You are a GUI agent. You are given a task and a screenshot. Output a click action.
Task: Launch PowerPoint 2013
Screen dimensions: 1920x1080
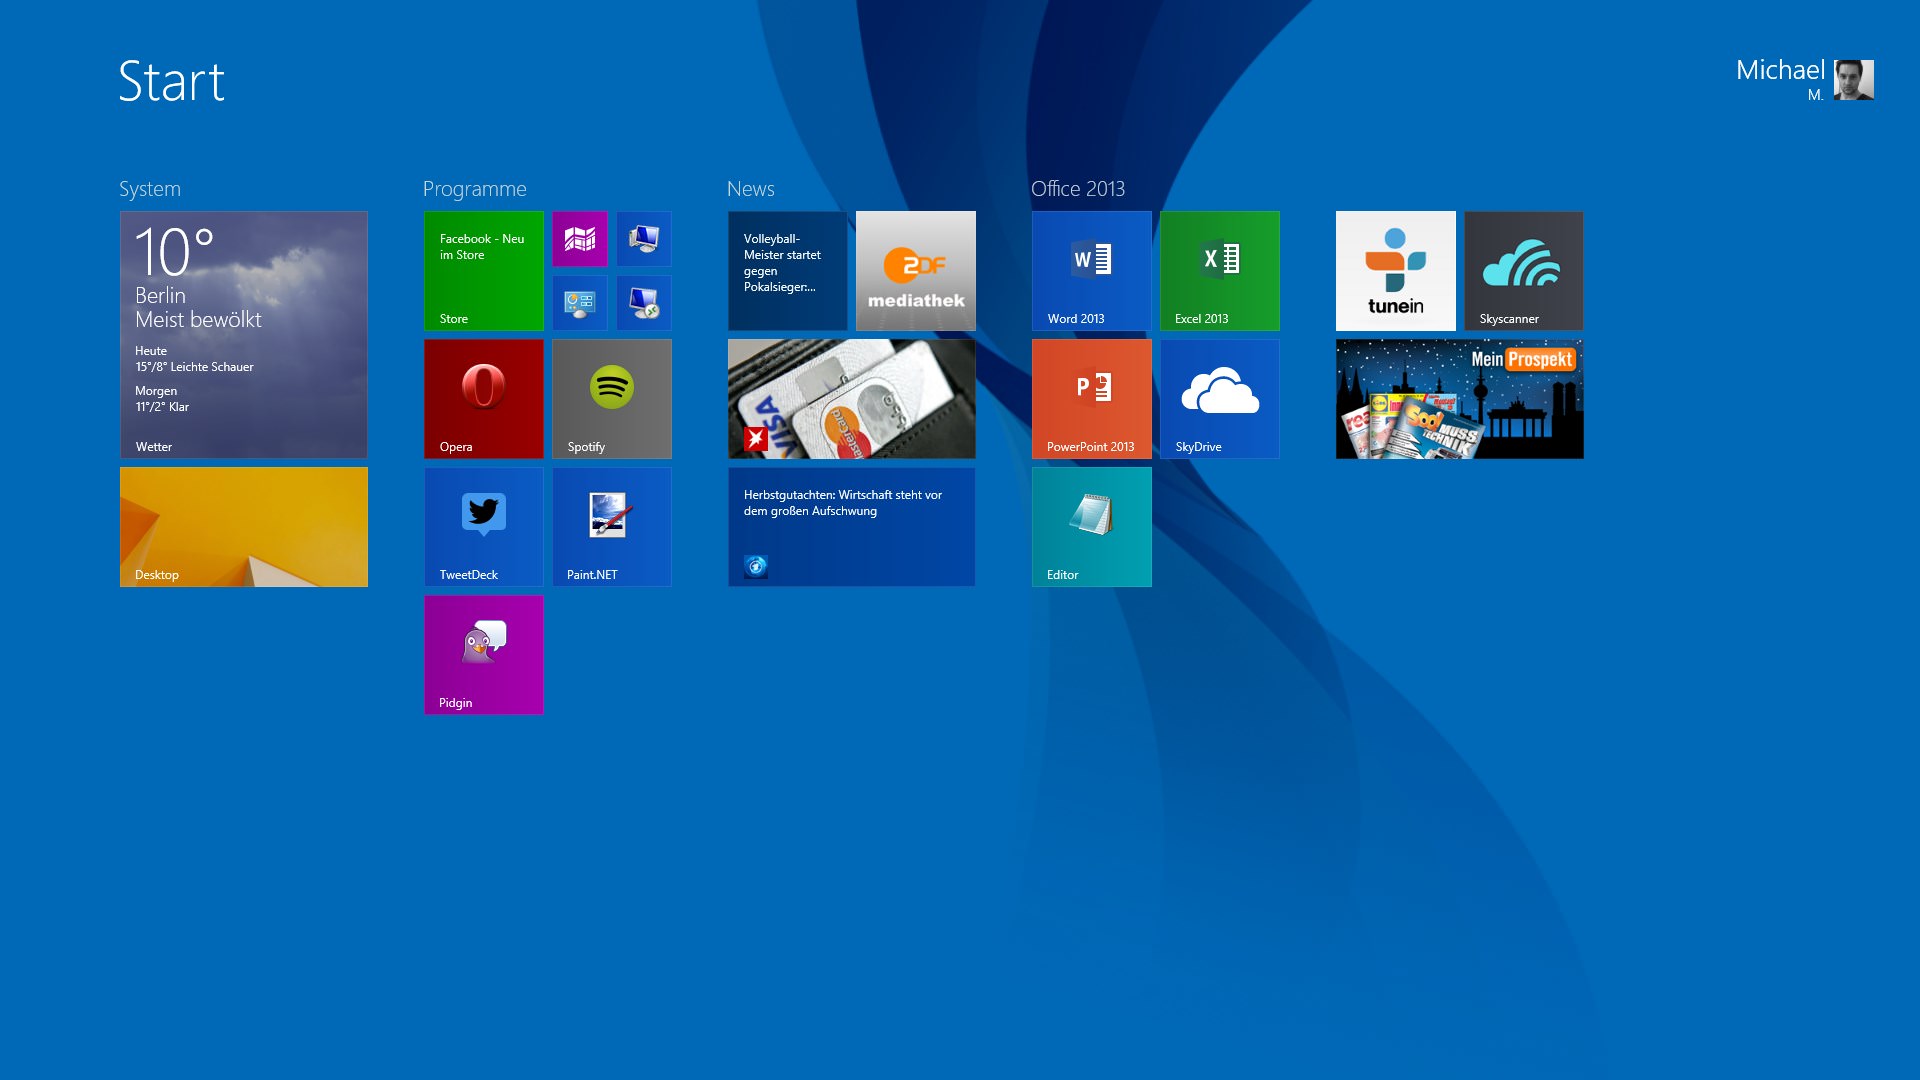[x=1092, y=399]
